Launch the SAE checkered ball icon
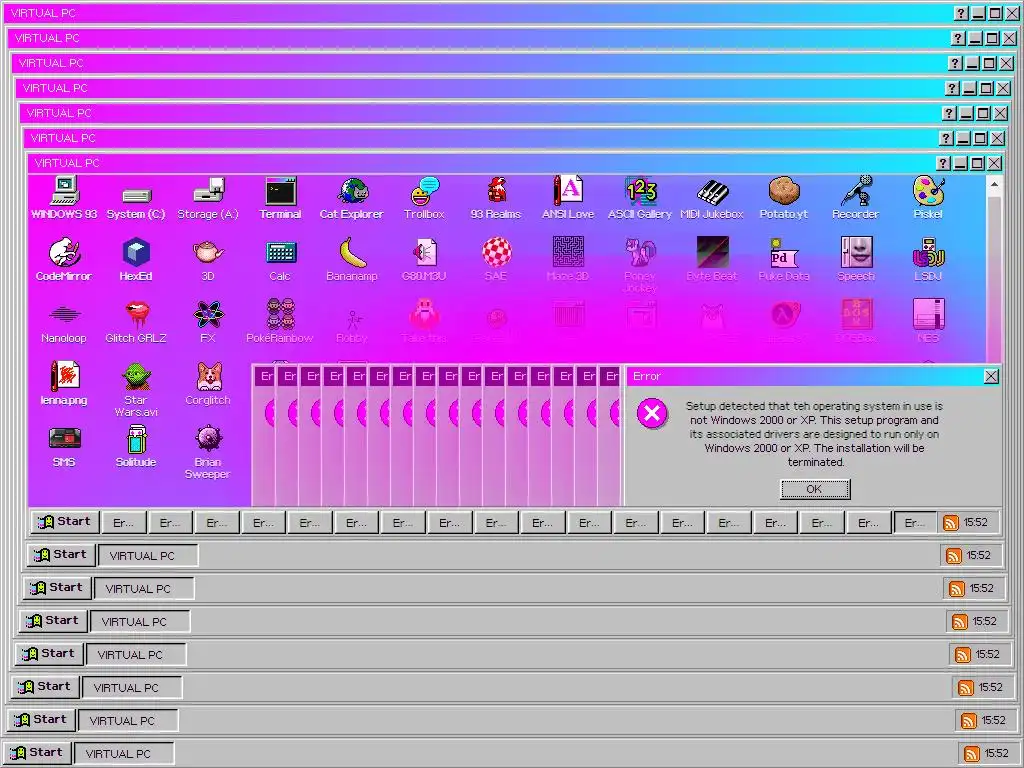1024x768 pixels. 496,259
